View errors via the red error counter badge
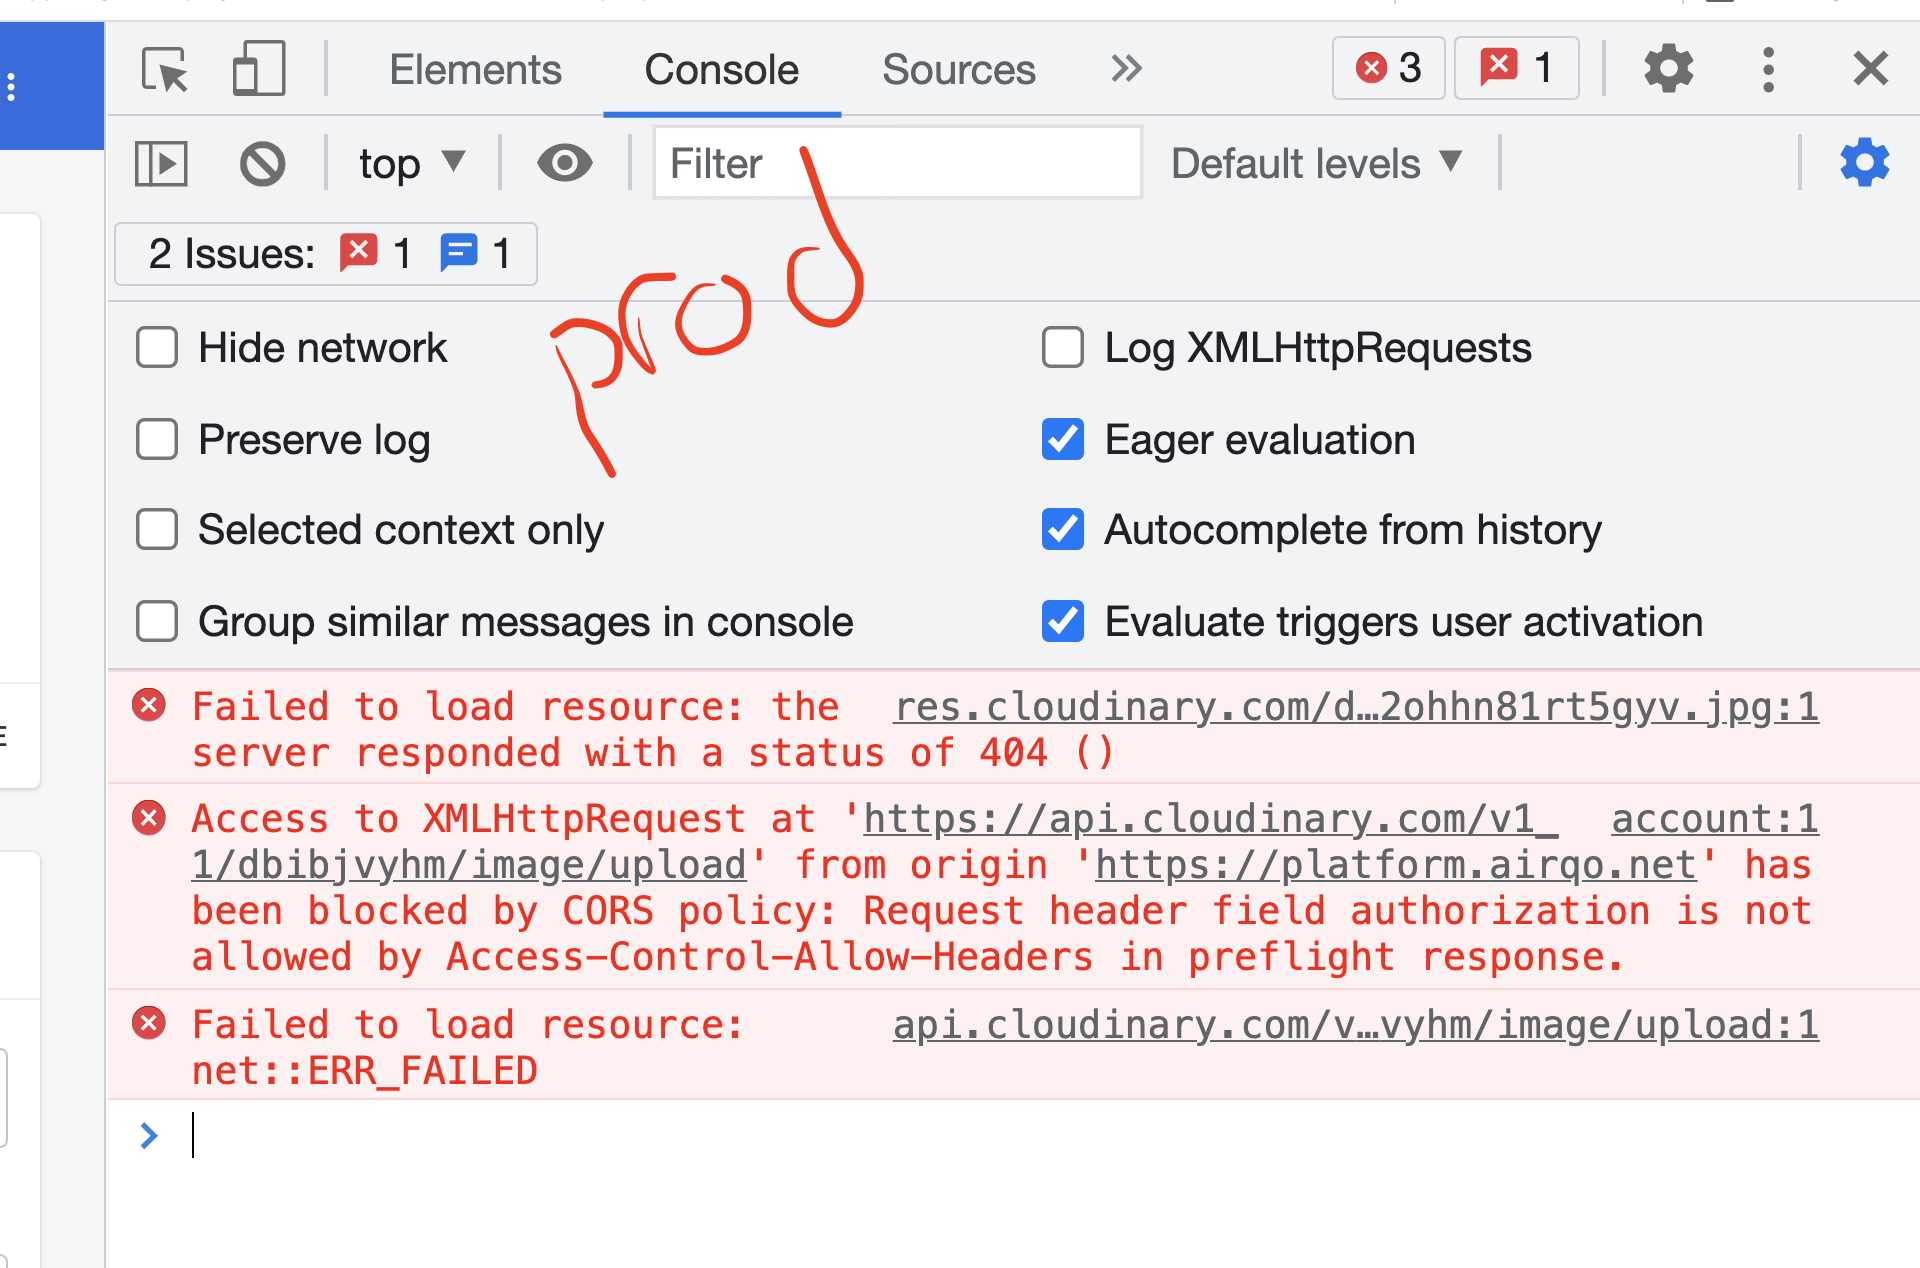The width and height of the screenshot is (1920, 1268). coord(1388,68)
